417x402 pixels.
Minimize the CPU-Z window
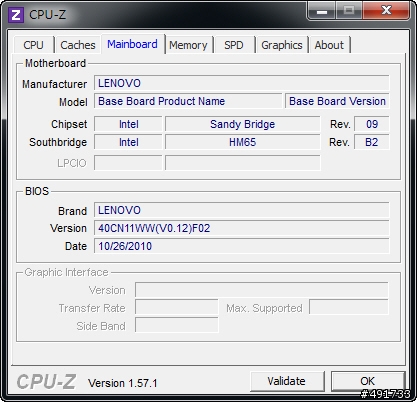pos(322,11)
